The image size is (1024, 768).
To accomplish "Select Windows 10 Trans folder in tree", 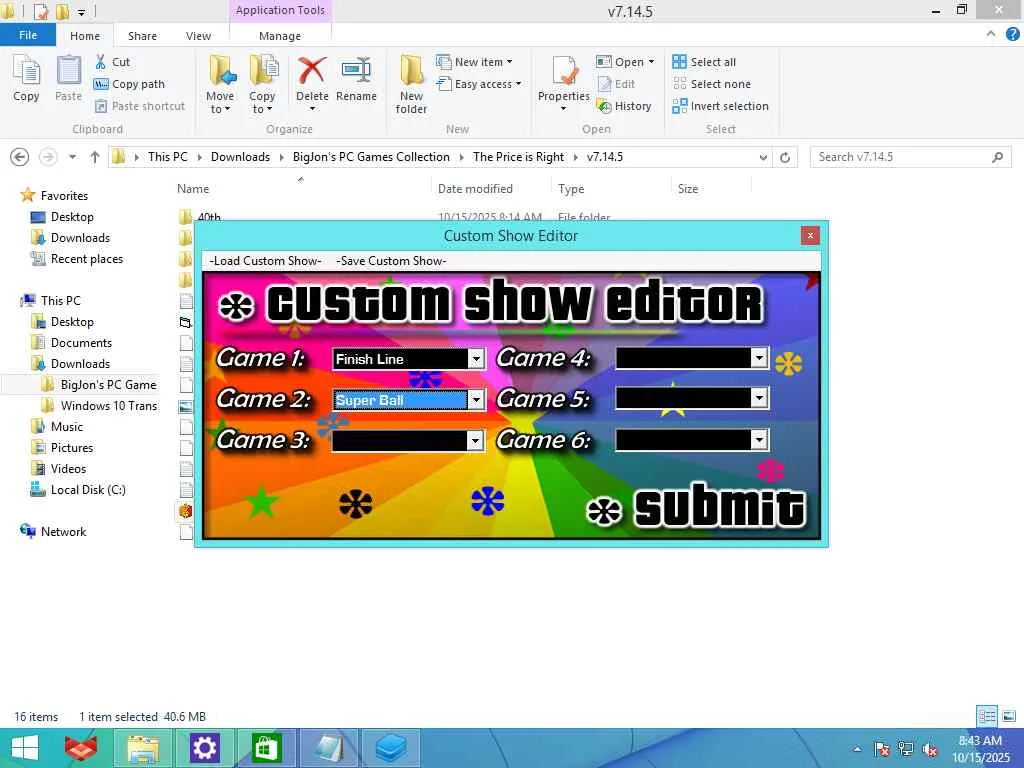I will click(99, 406).
